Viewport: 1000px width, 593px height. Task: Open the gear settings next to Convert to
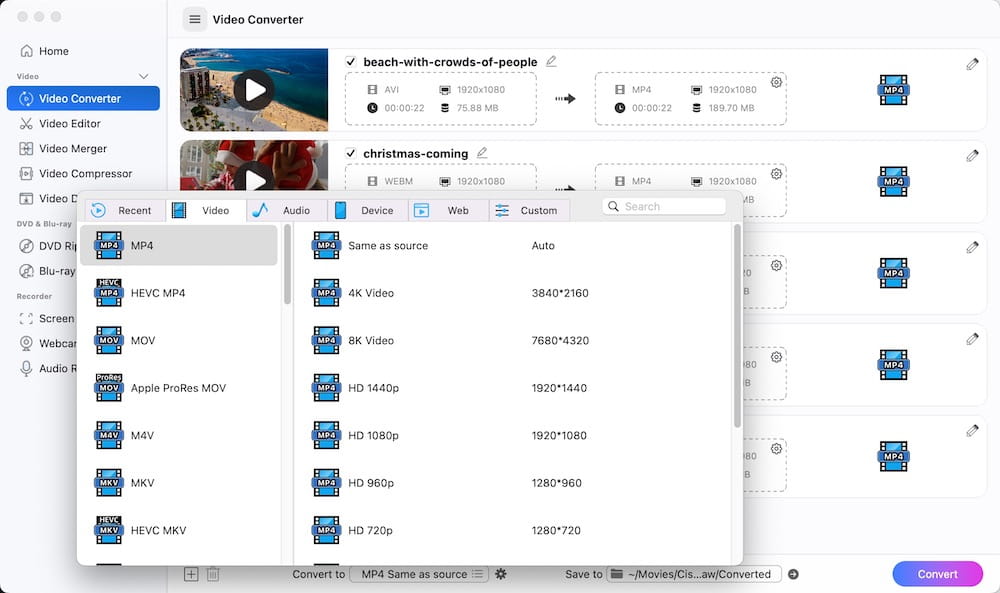501,575
